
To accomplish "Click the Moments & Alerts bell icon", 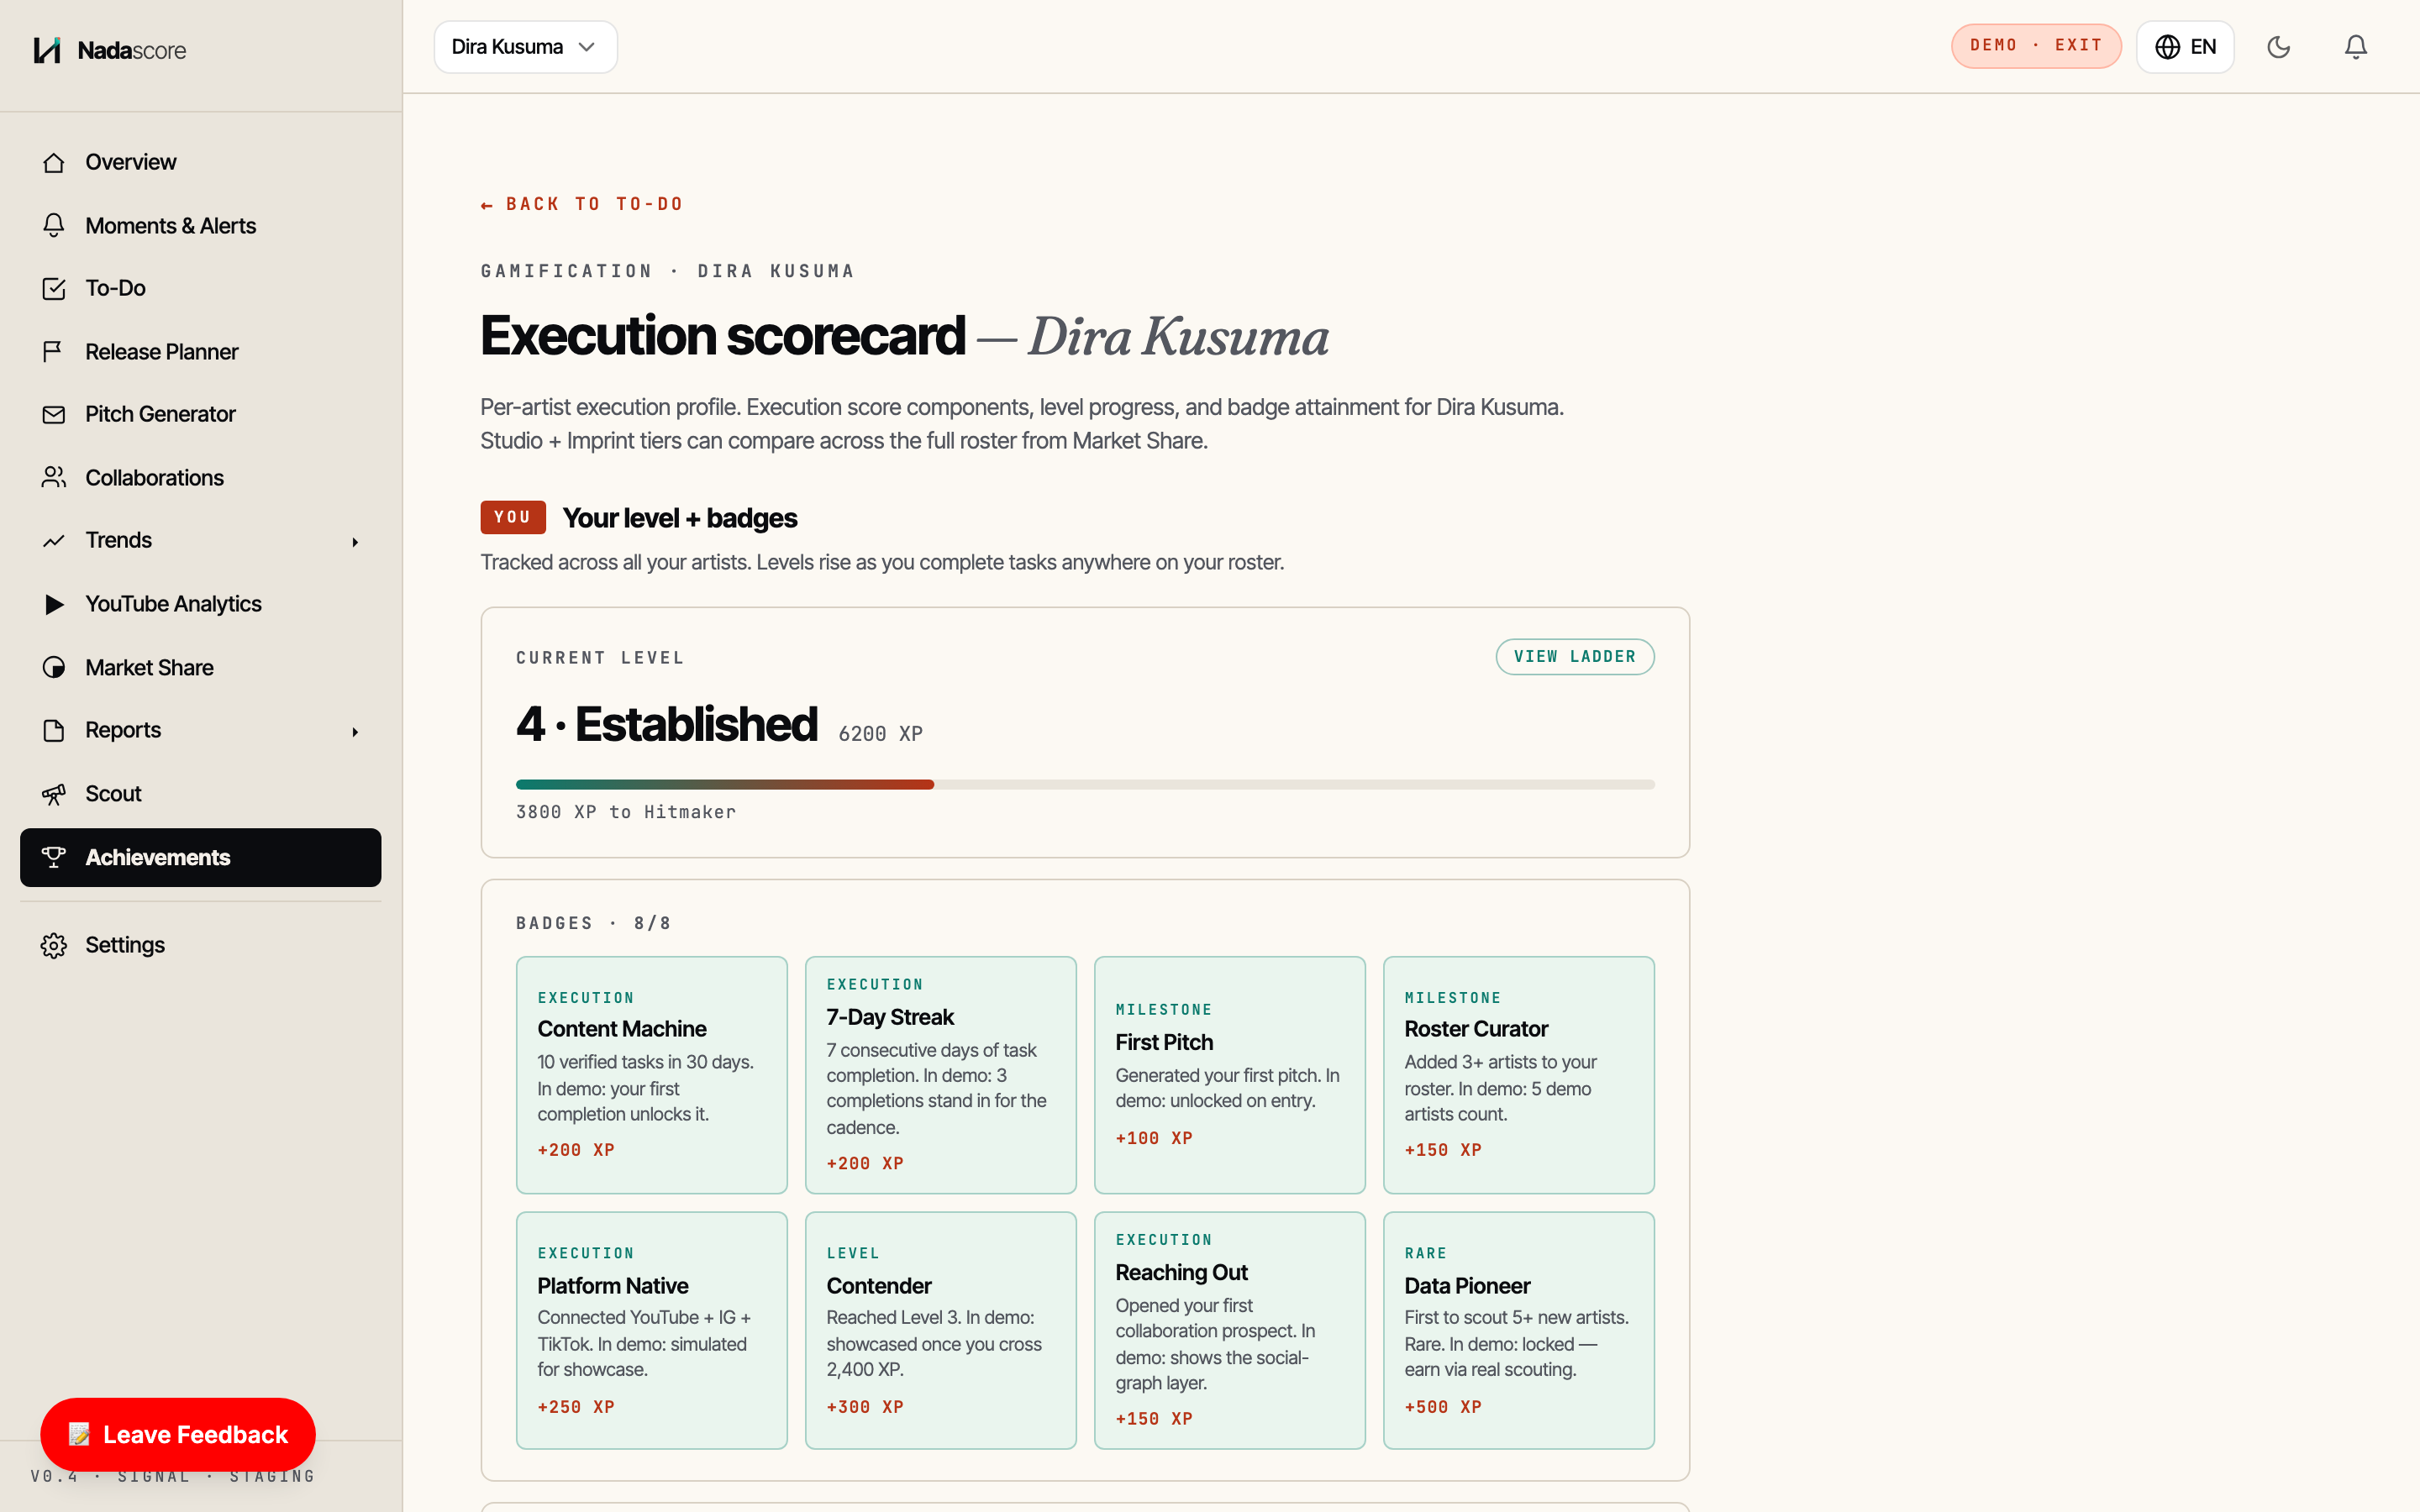I will (x=54, y=225).
